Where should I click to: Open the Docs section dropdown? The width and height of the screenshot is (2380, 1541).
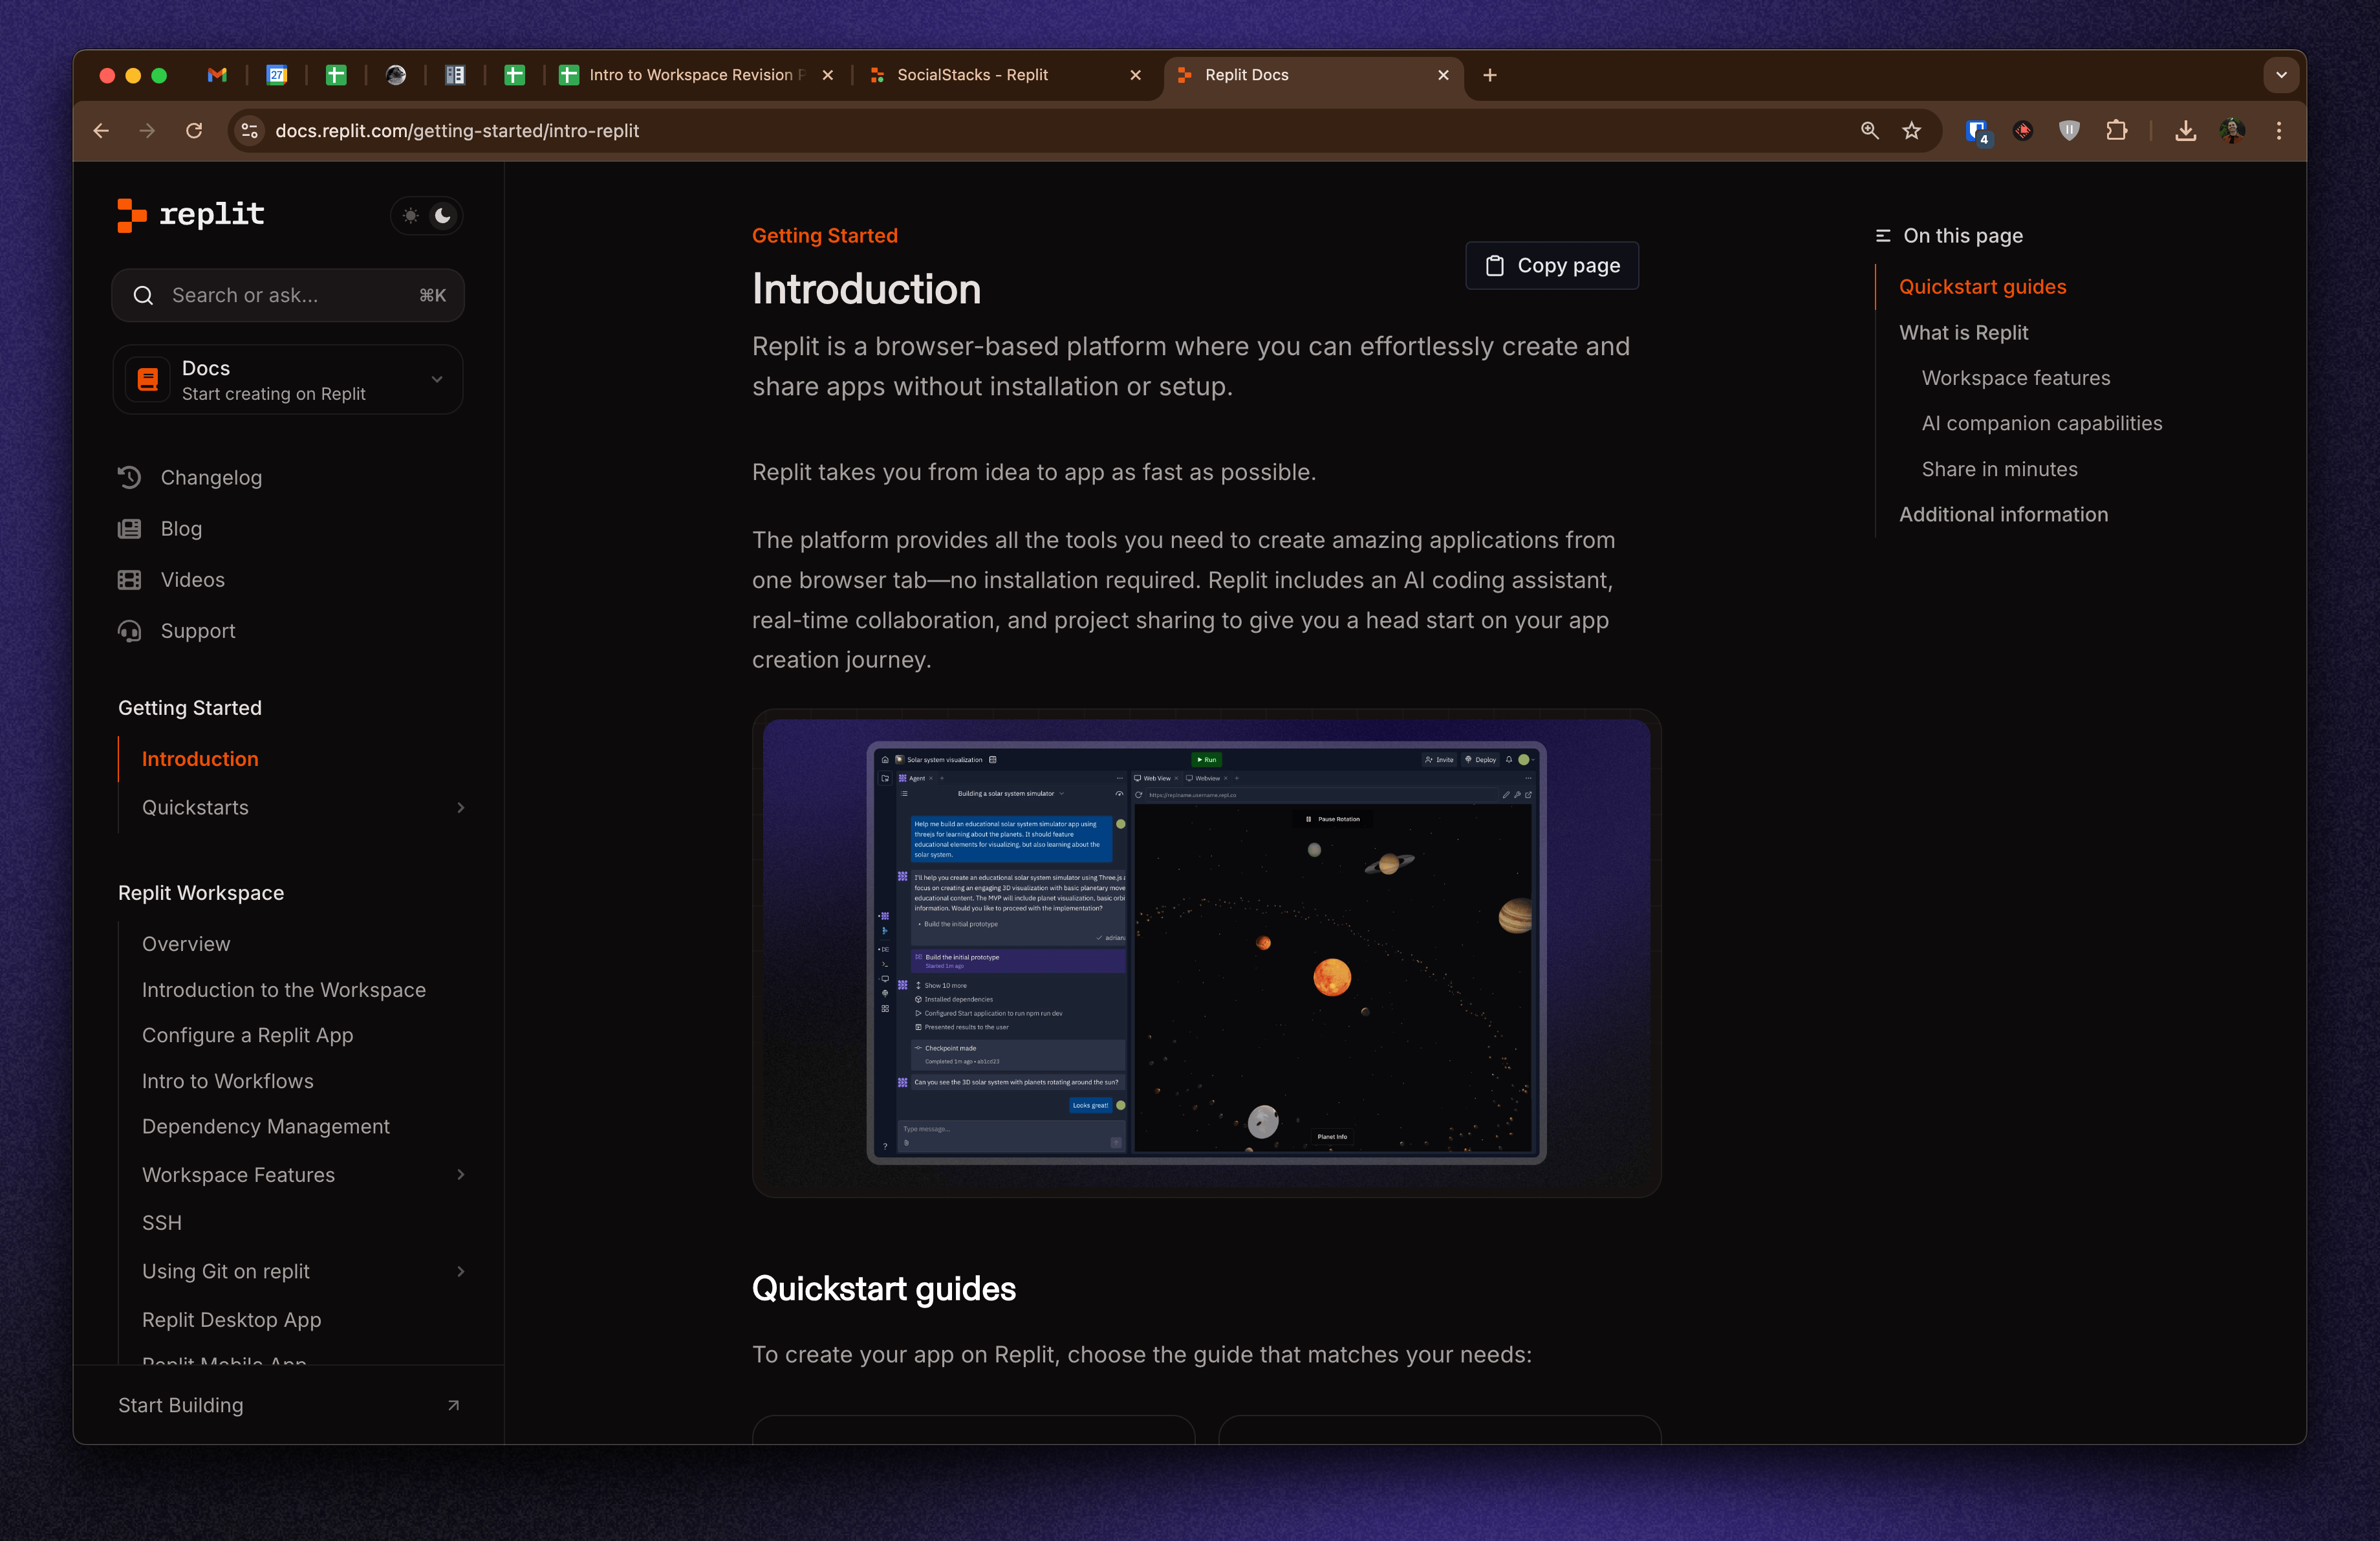[x=288, y=380]
